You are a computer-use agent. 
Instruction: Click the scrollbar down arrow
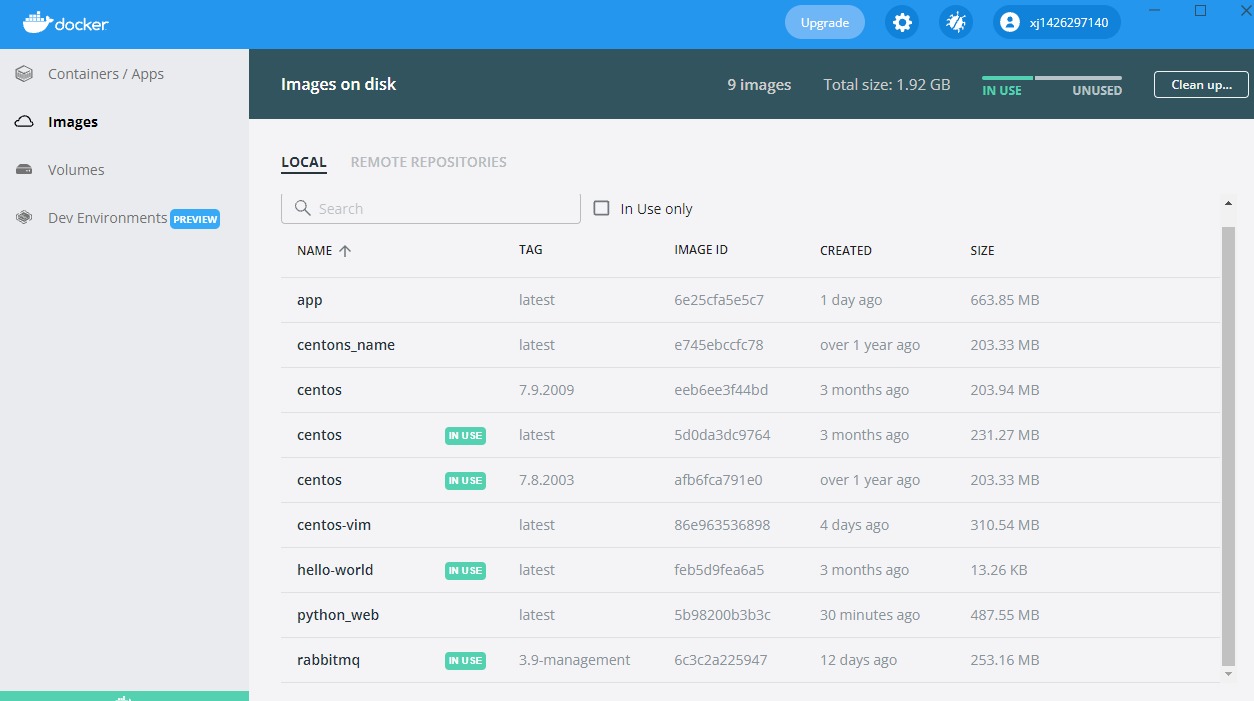point(1229,674)
